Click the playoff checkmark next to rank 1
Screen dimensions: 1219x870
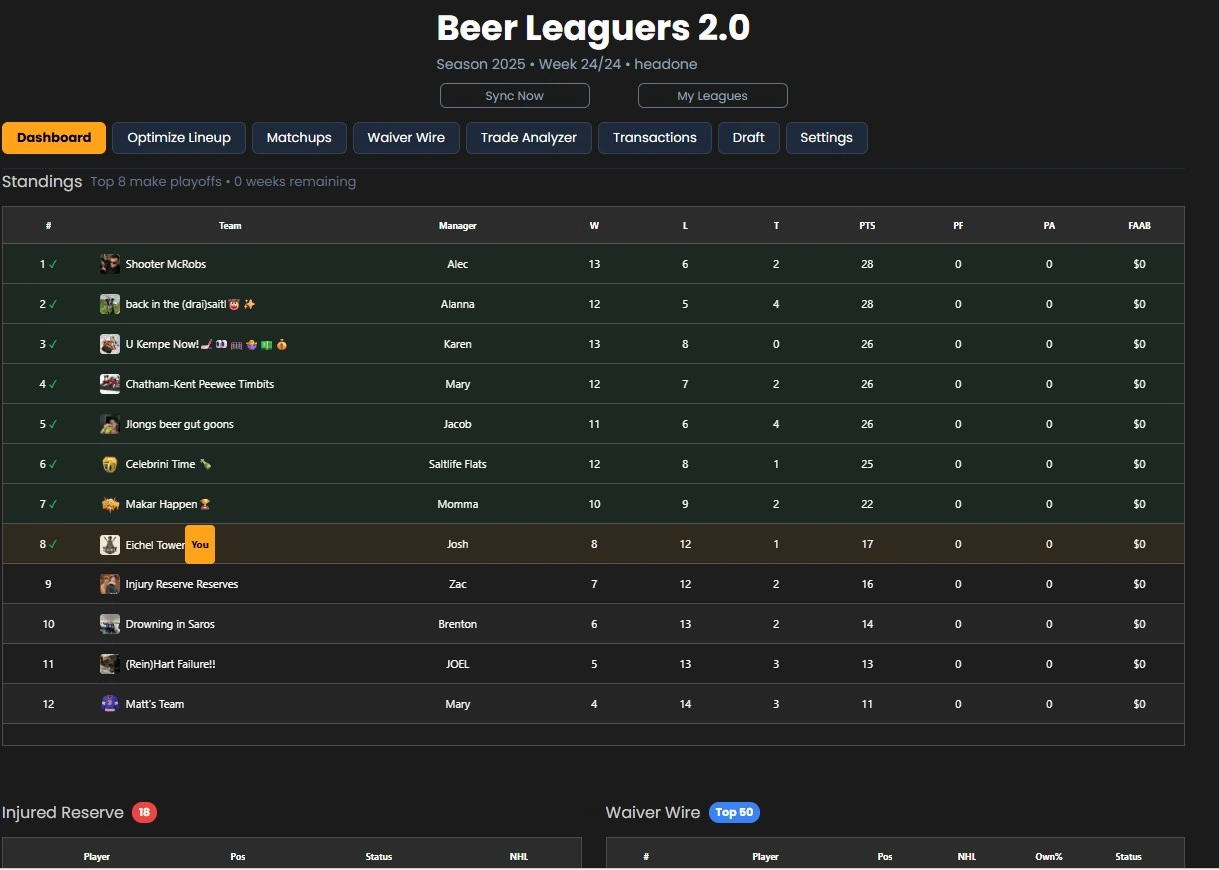click(53, 264)
